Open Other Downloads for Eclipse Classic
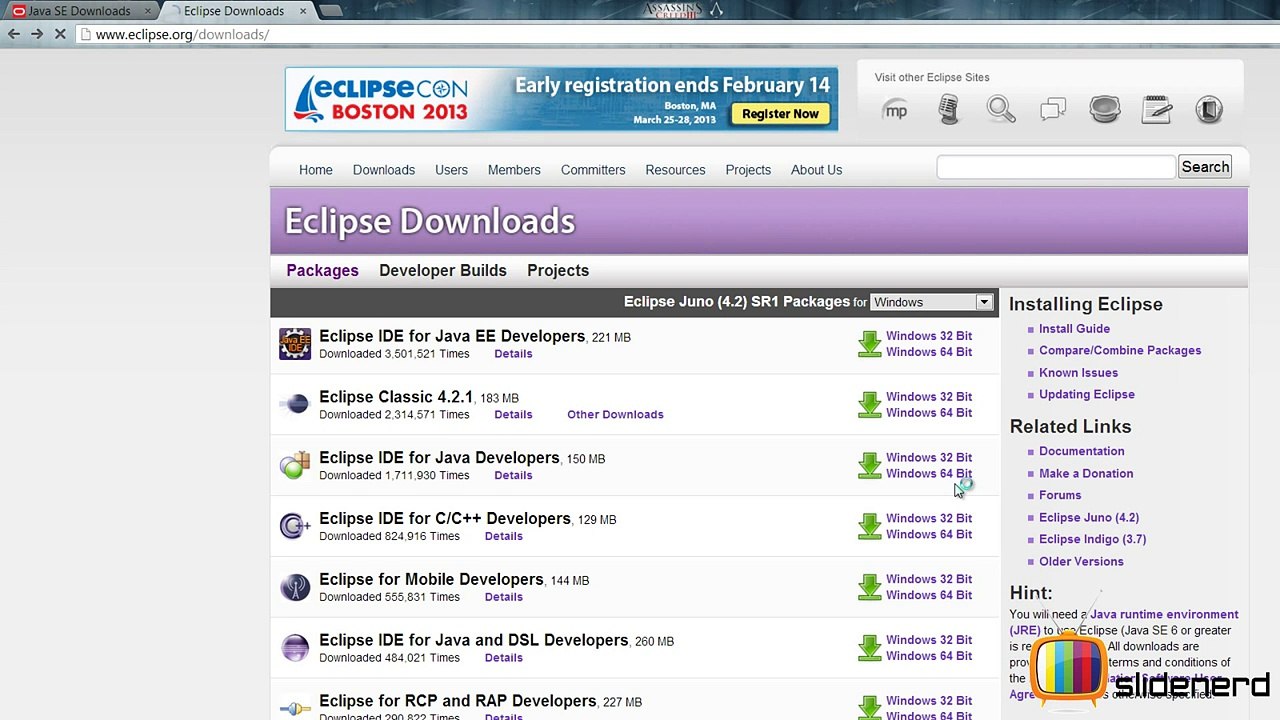 click(615, 415)
